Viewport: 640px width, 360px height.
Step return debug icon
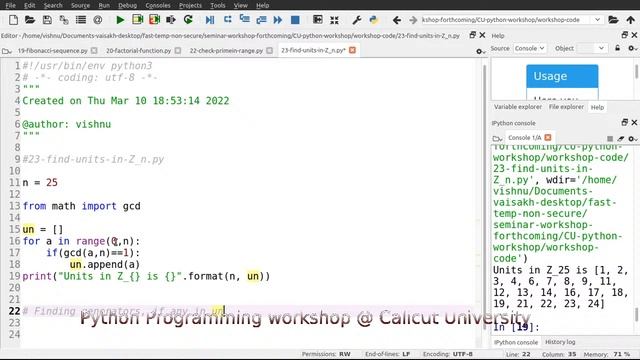click(261, 20)
